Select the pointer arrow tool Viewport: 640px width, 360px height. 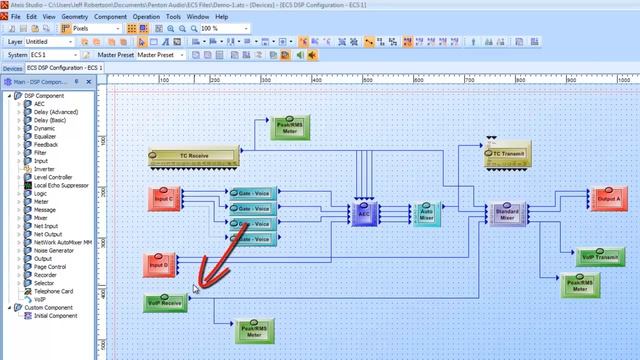[142, 42]
